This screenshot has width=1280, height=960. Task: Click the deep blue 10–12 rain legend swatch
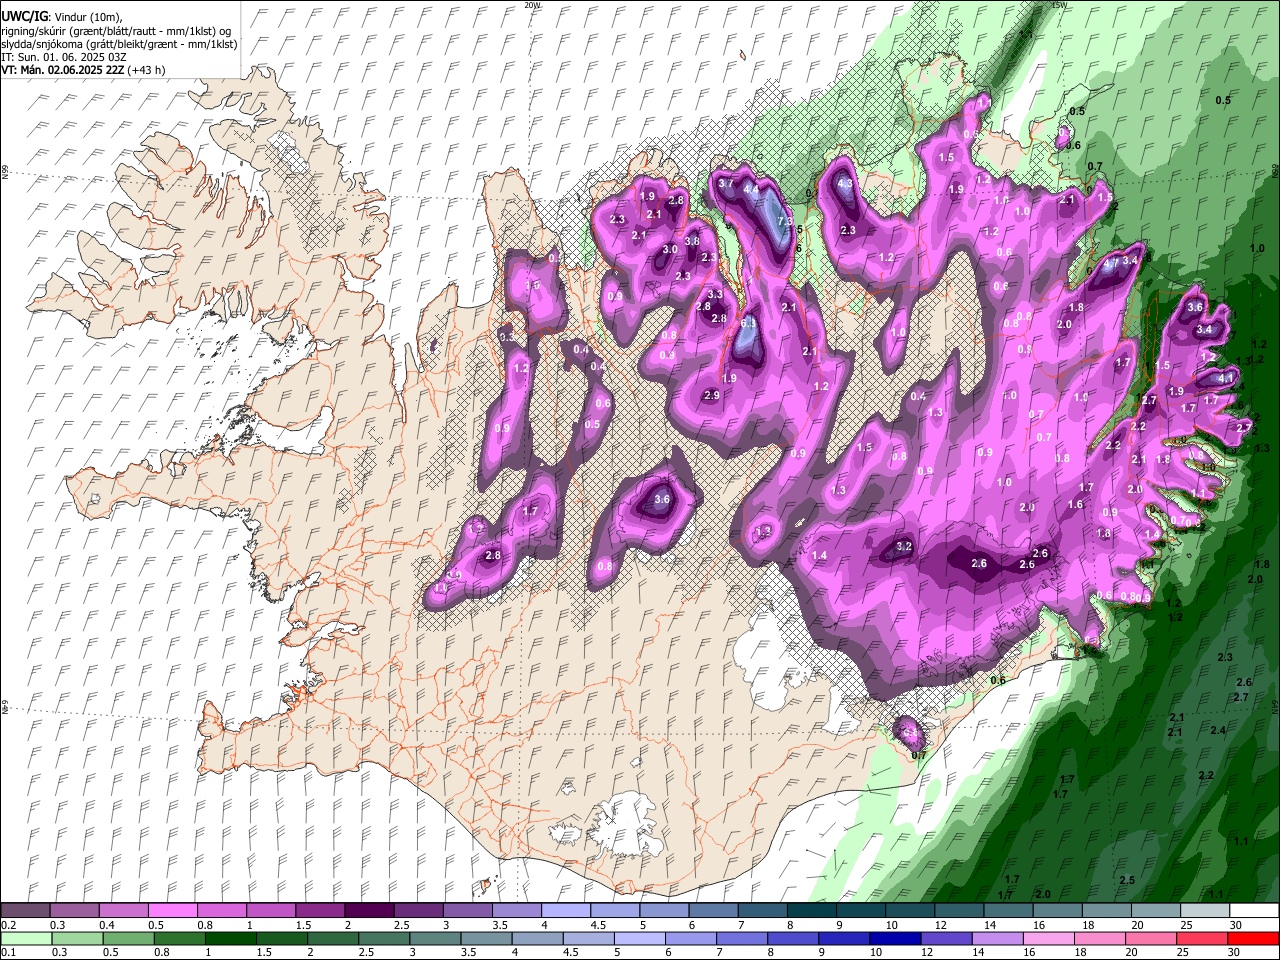tap(895, 939)
